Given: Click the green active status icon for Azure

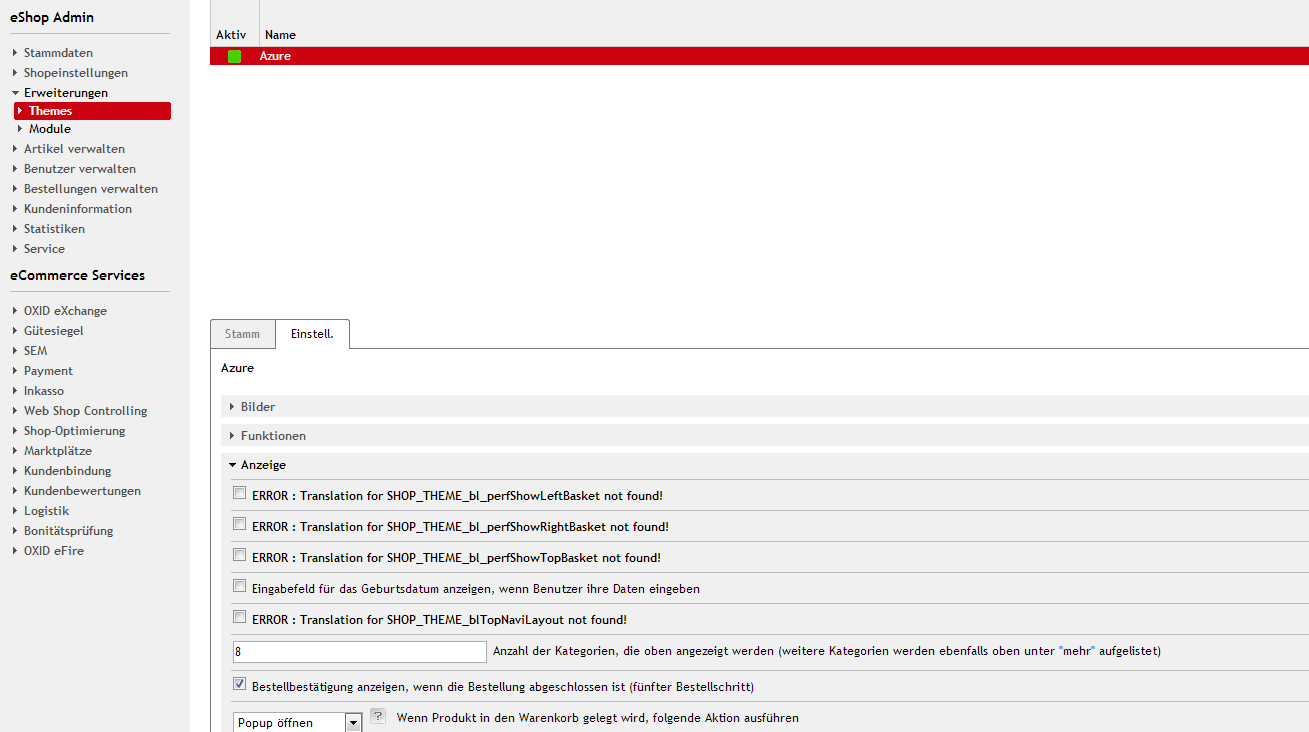Looking at the screenshot, I should point(234,57).
